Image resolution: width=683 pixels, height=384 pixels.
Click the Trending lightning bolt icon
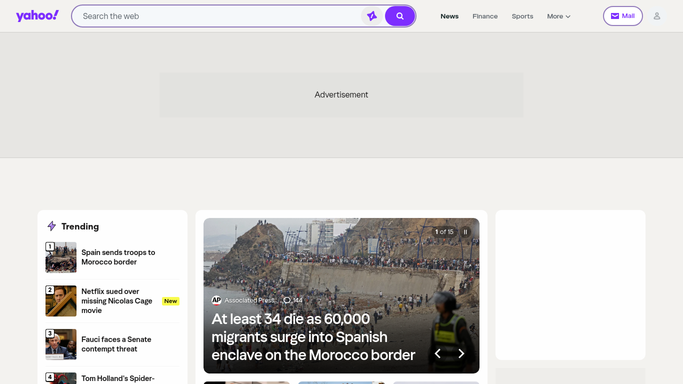52,226
